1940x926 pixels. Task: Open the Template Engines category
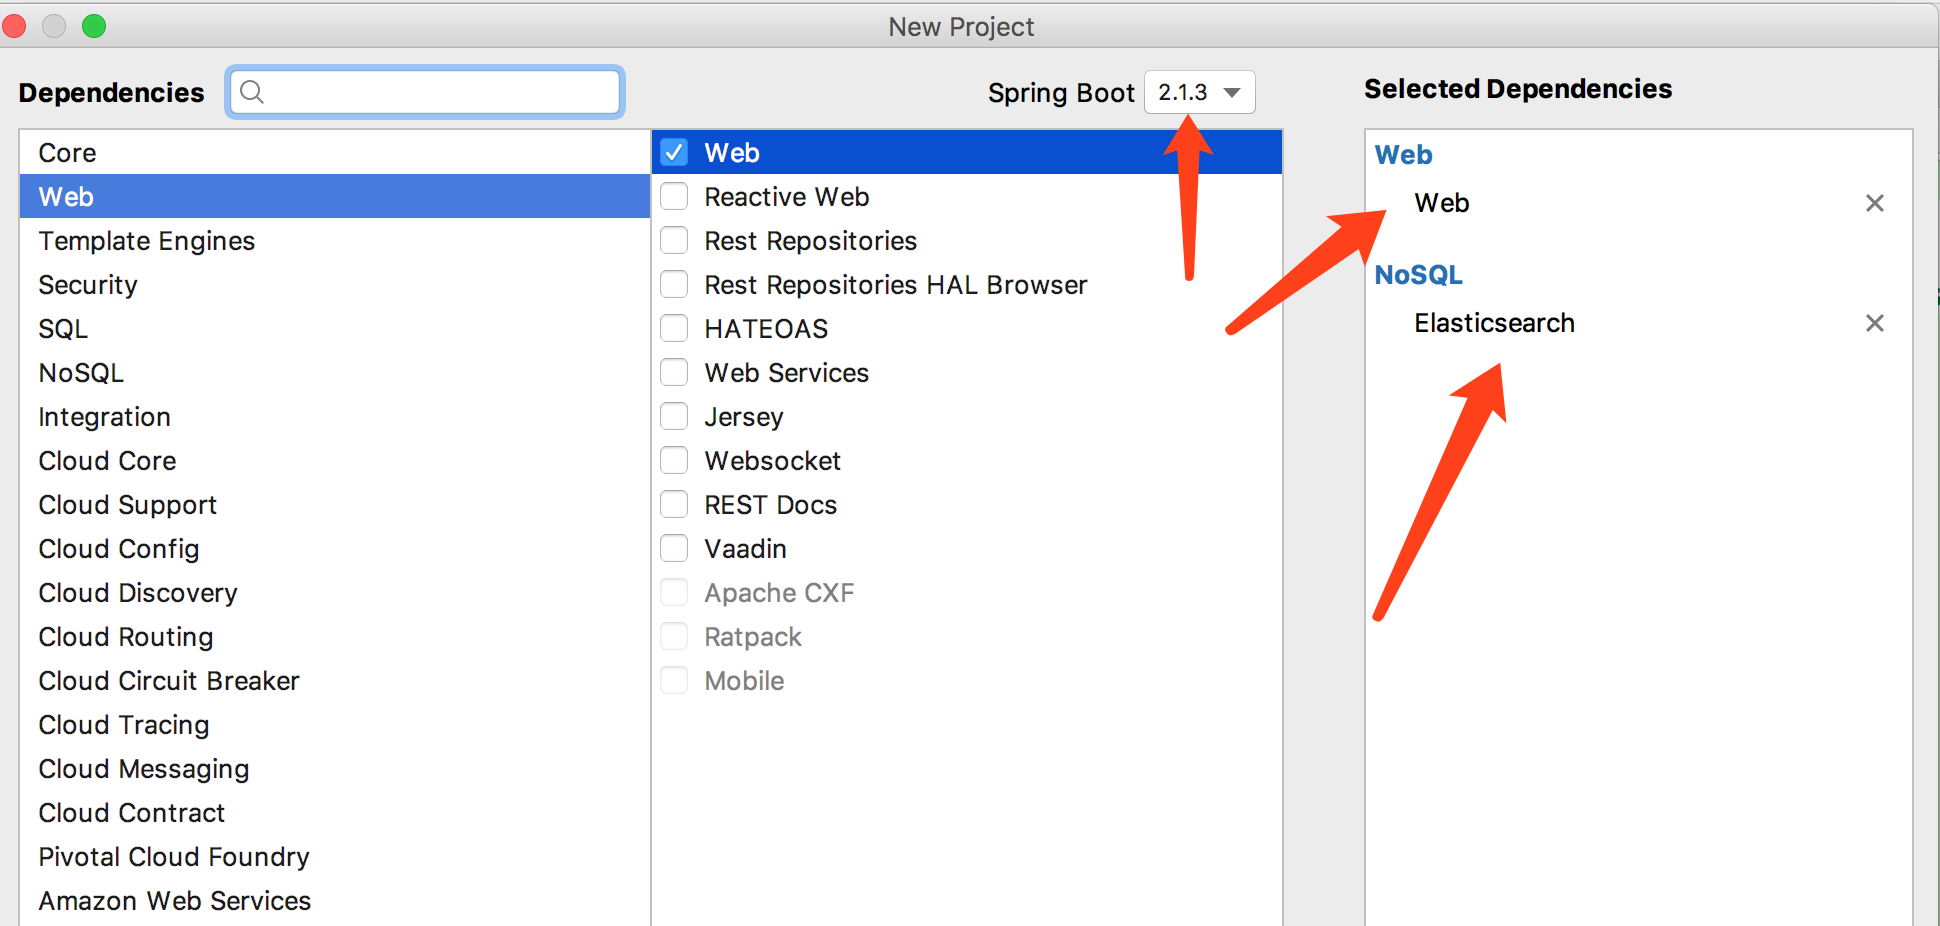point(335,240)
